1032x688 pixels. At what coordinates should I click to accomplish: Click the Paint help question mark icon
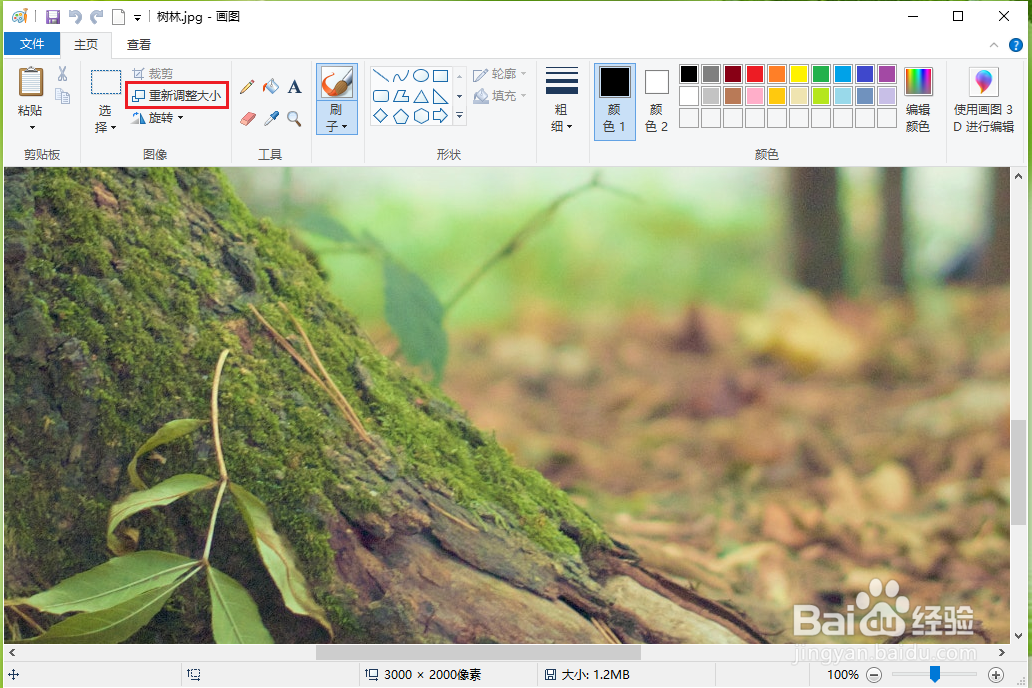(x=1016, y=45)
